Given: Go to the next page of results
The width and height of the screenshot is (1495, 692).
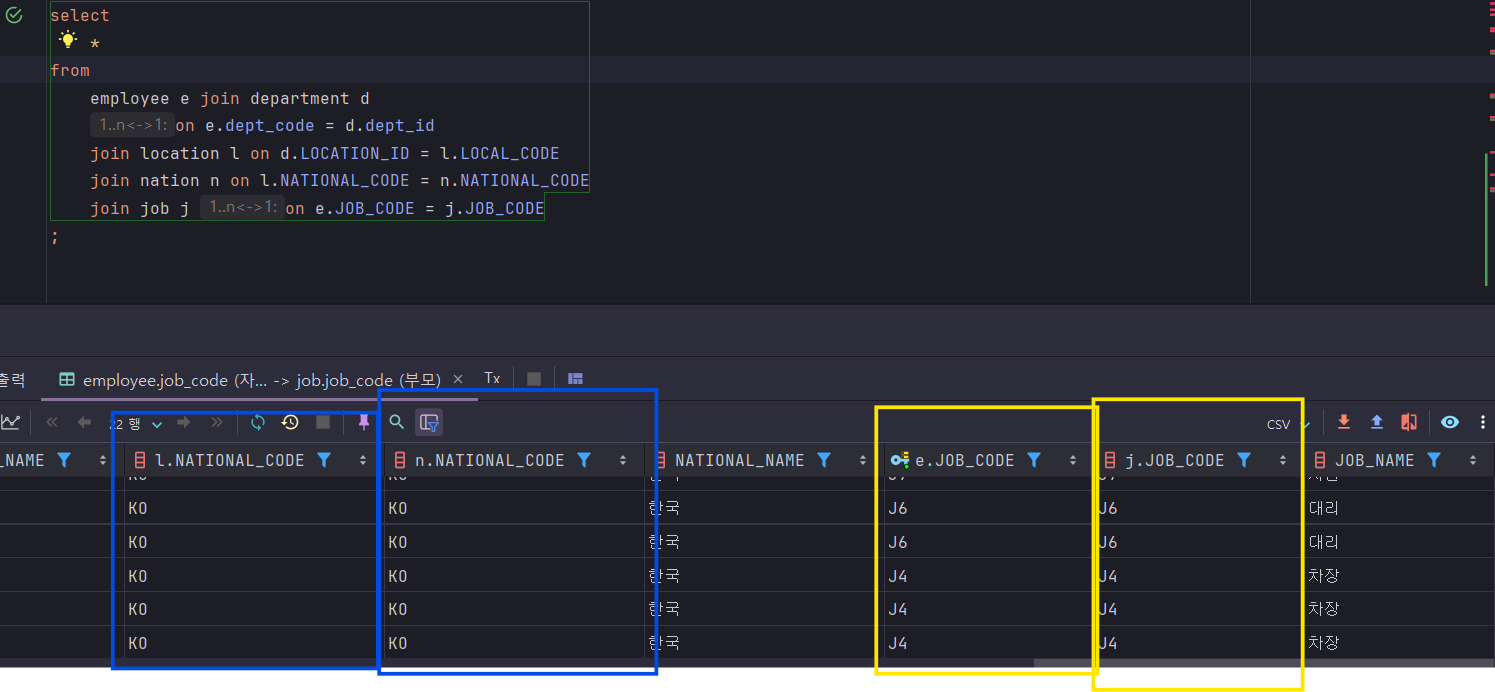Looking at the screenshot, I should pos(184,422).
